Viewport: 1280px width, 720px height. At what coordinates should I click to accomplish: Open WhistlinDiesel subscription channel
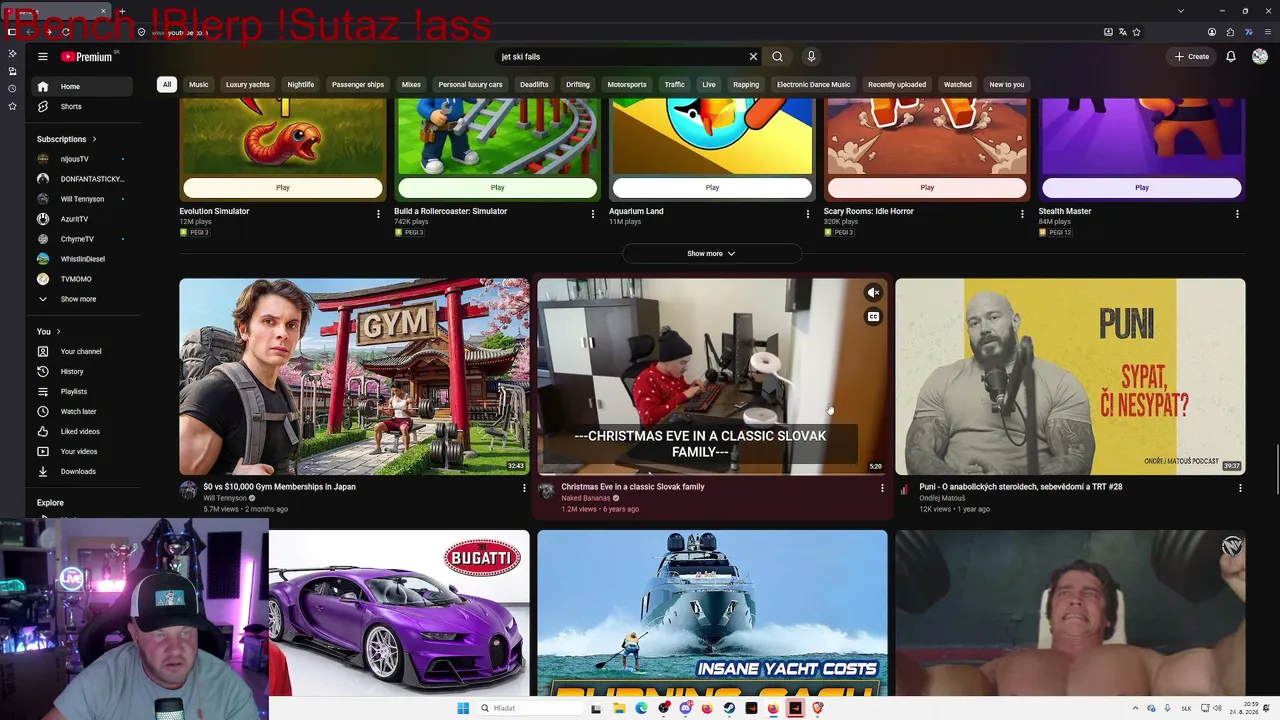click(x=80, y=259)
